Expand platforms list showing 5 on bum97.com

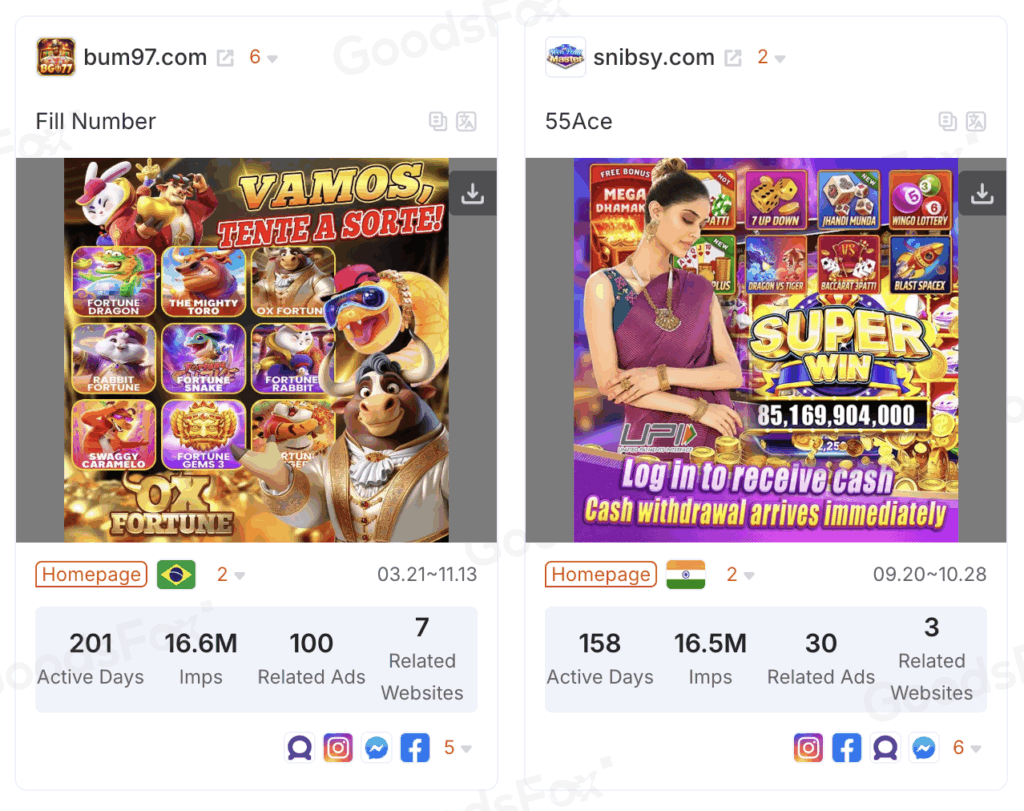click(x=457, y=748)
